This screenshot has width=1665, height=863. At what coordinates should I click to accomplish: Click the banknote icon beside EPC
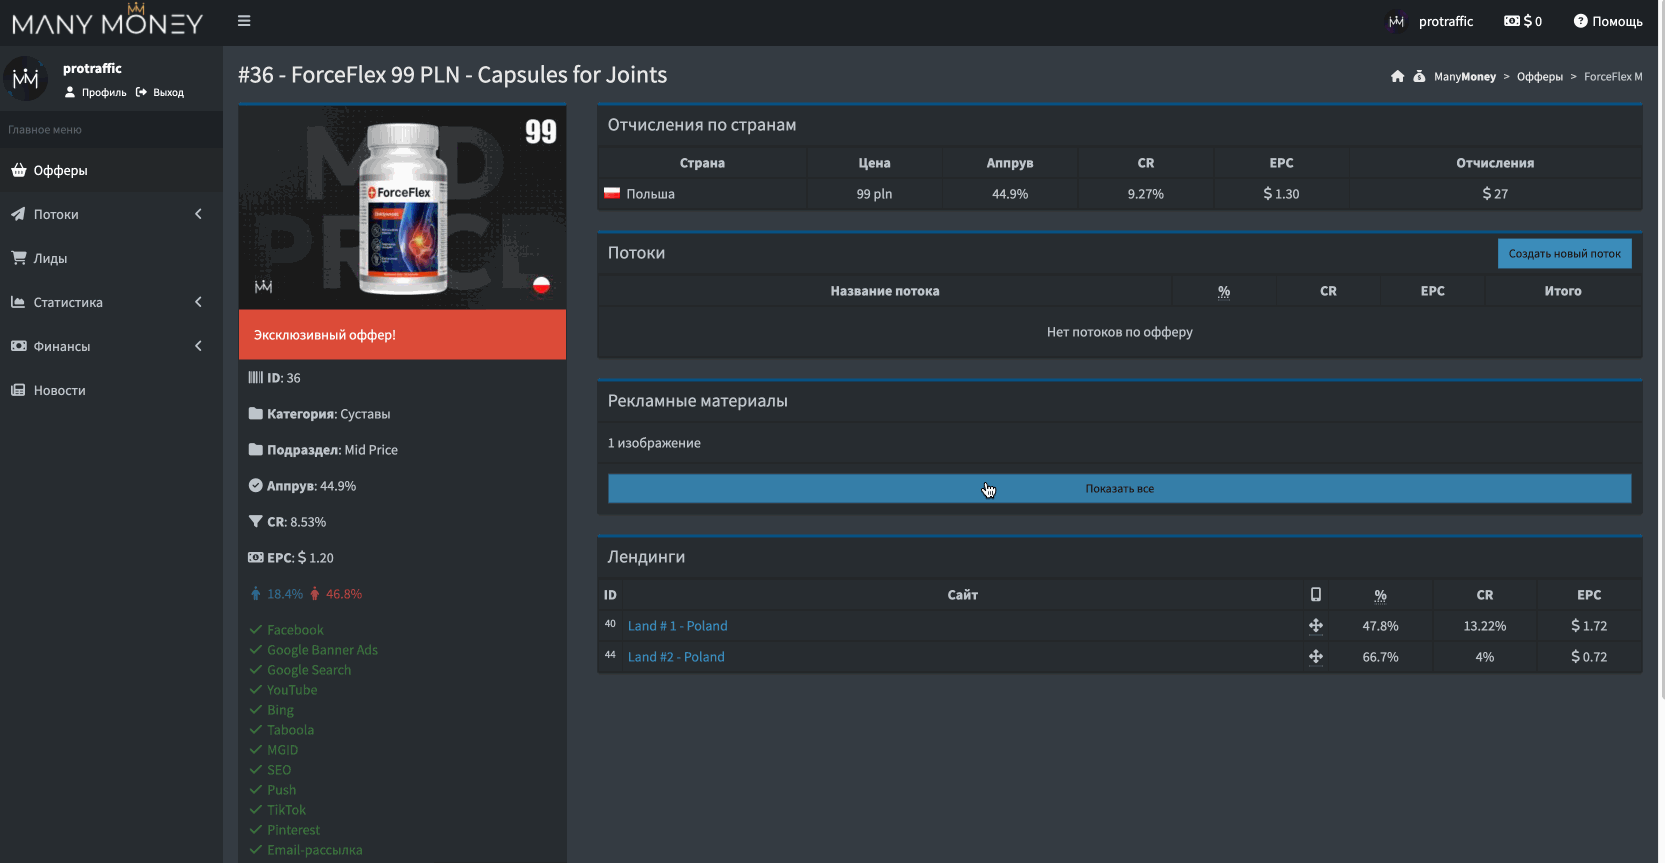pos(256,558)
